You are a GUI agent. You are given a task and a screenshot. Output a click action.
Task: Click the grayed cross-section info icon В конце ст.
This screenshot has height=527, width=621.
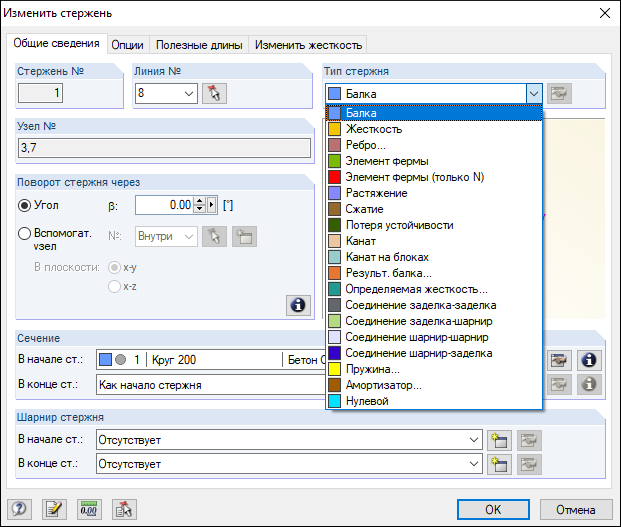[589, 384]
